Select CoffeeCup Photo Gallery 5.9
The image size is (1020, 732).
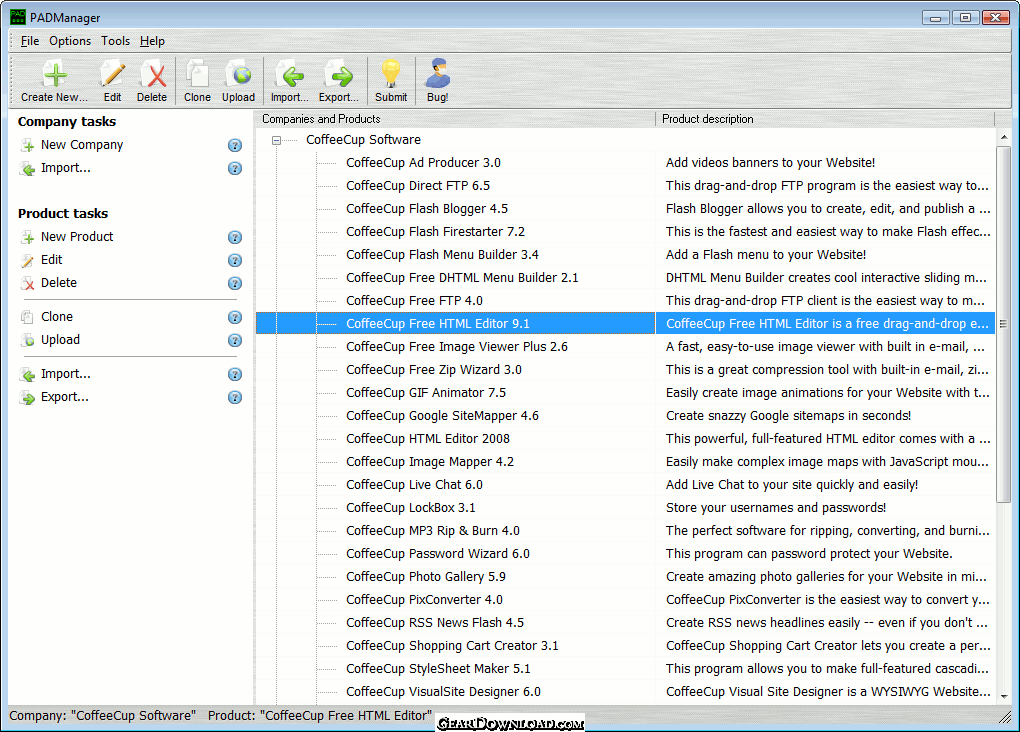[426, 576]
